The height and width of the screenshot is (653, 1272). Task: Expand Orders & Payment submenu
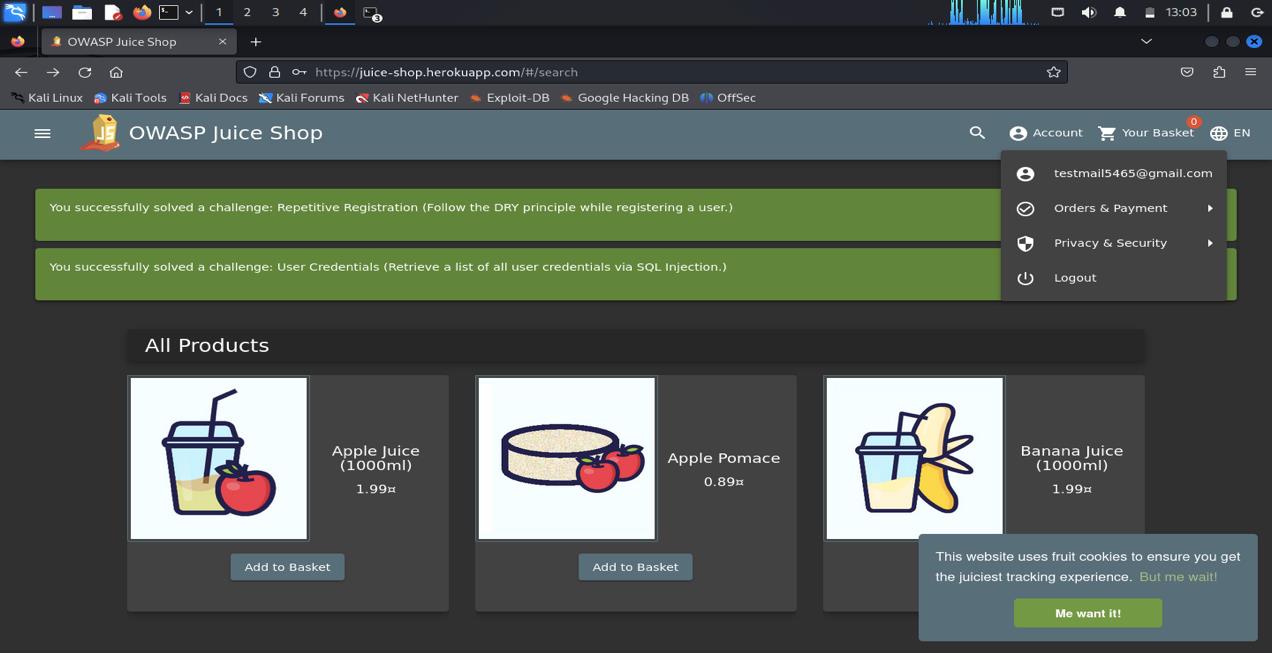tap(1111, 208)
